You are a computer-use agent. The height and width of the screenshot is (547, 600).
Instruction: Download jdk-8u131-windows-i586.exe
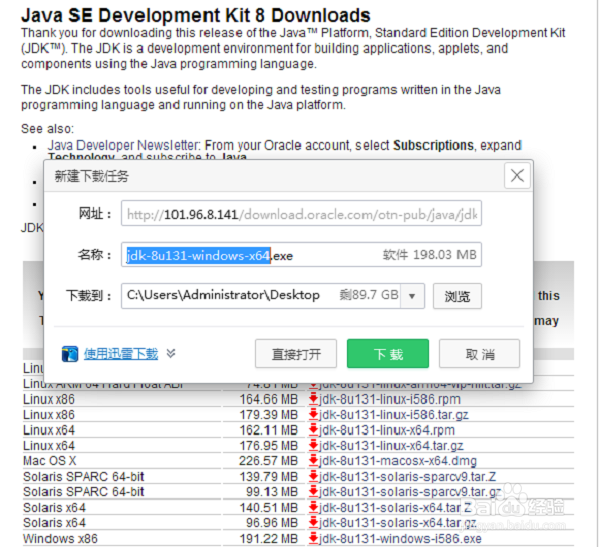coord(400,539)
